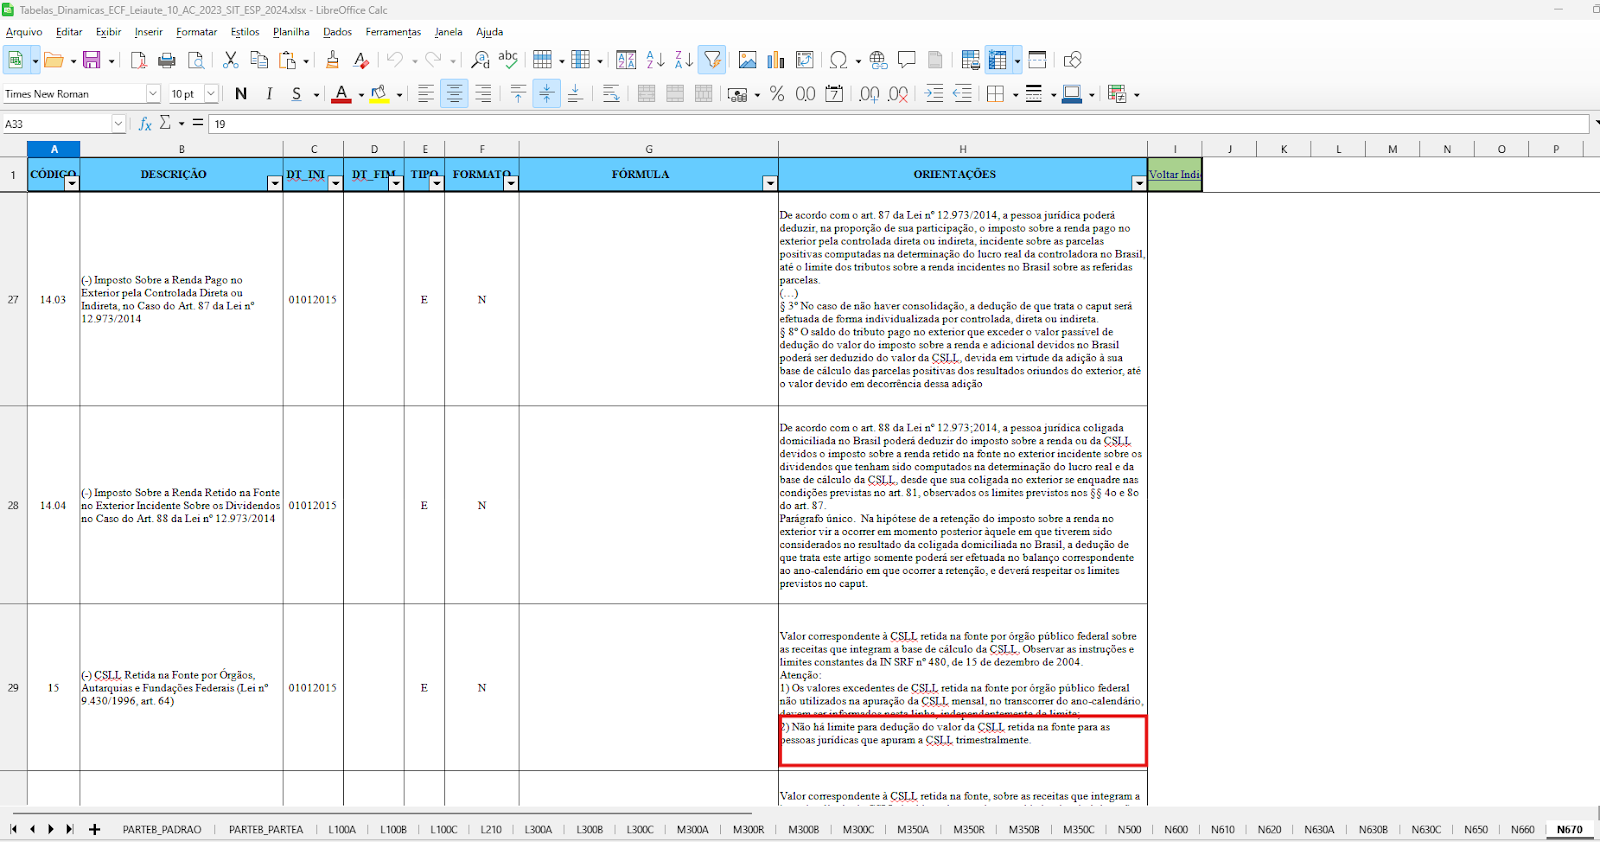Screen dimensions: 1600x842
Task: Open file using the folder icon
Action: (x=54, y=60)
